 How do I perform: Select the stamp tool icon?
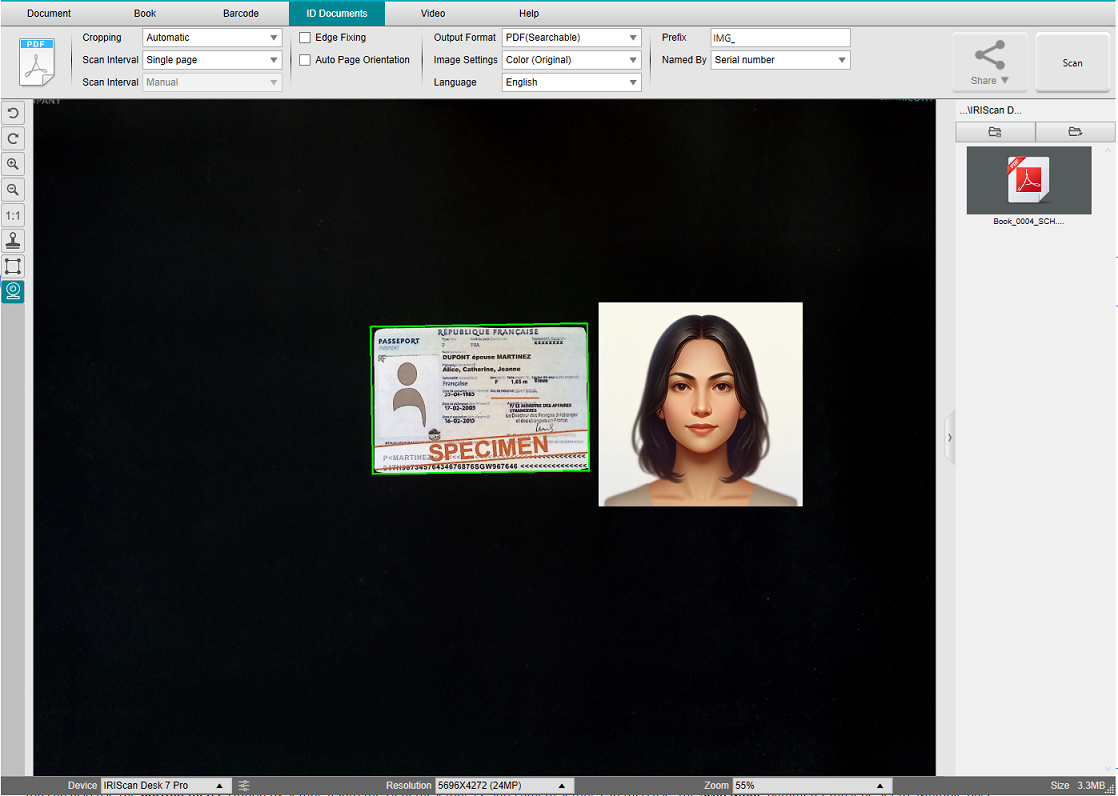13,241
